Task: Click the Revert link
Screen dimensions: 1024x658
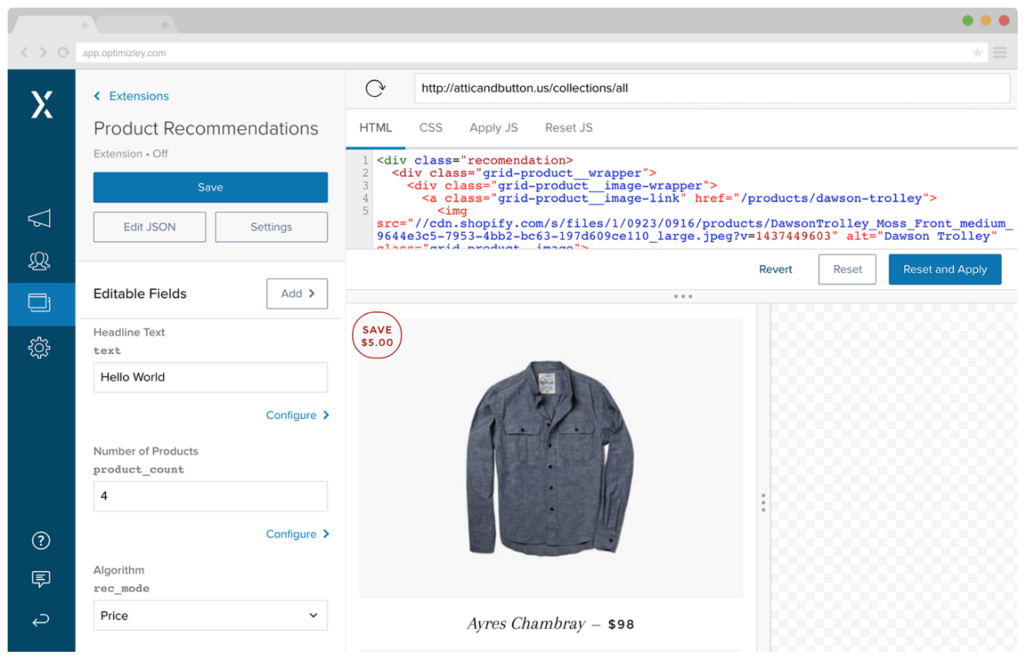Action: (775, 270)
